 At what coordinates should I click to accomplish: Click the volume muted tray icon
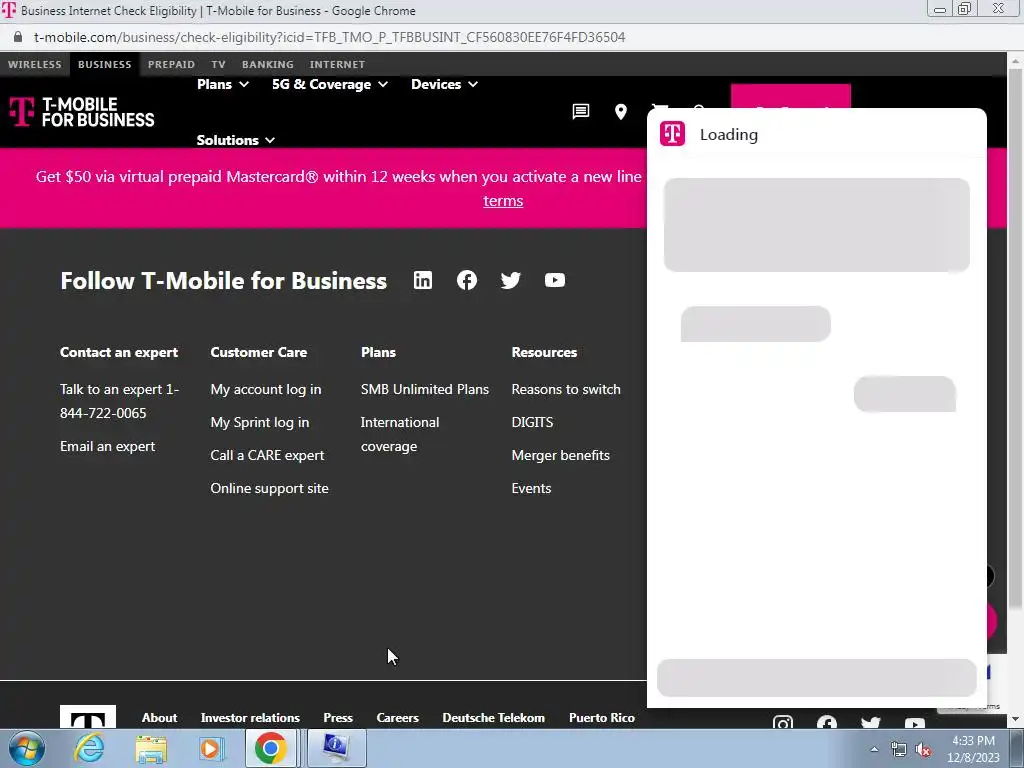coord(923,750)
